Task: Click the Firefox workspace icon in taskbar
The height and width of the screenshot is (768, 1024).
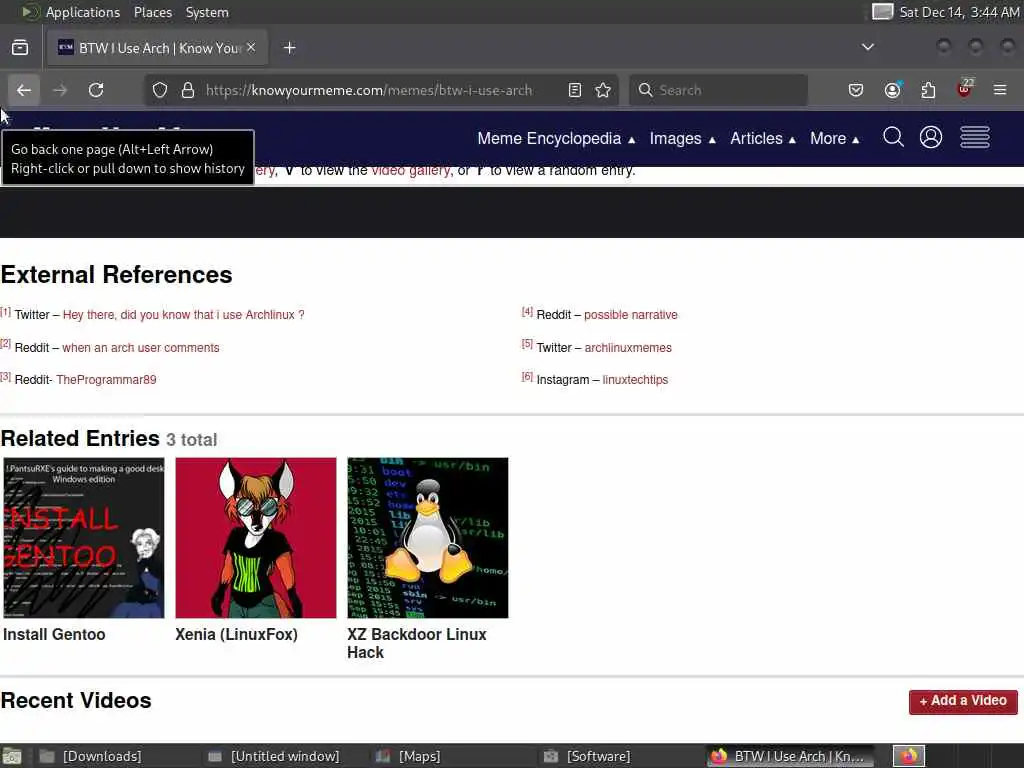Action: coord(909,756)
